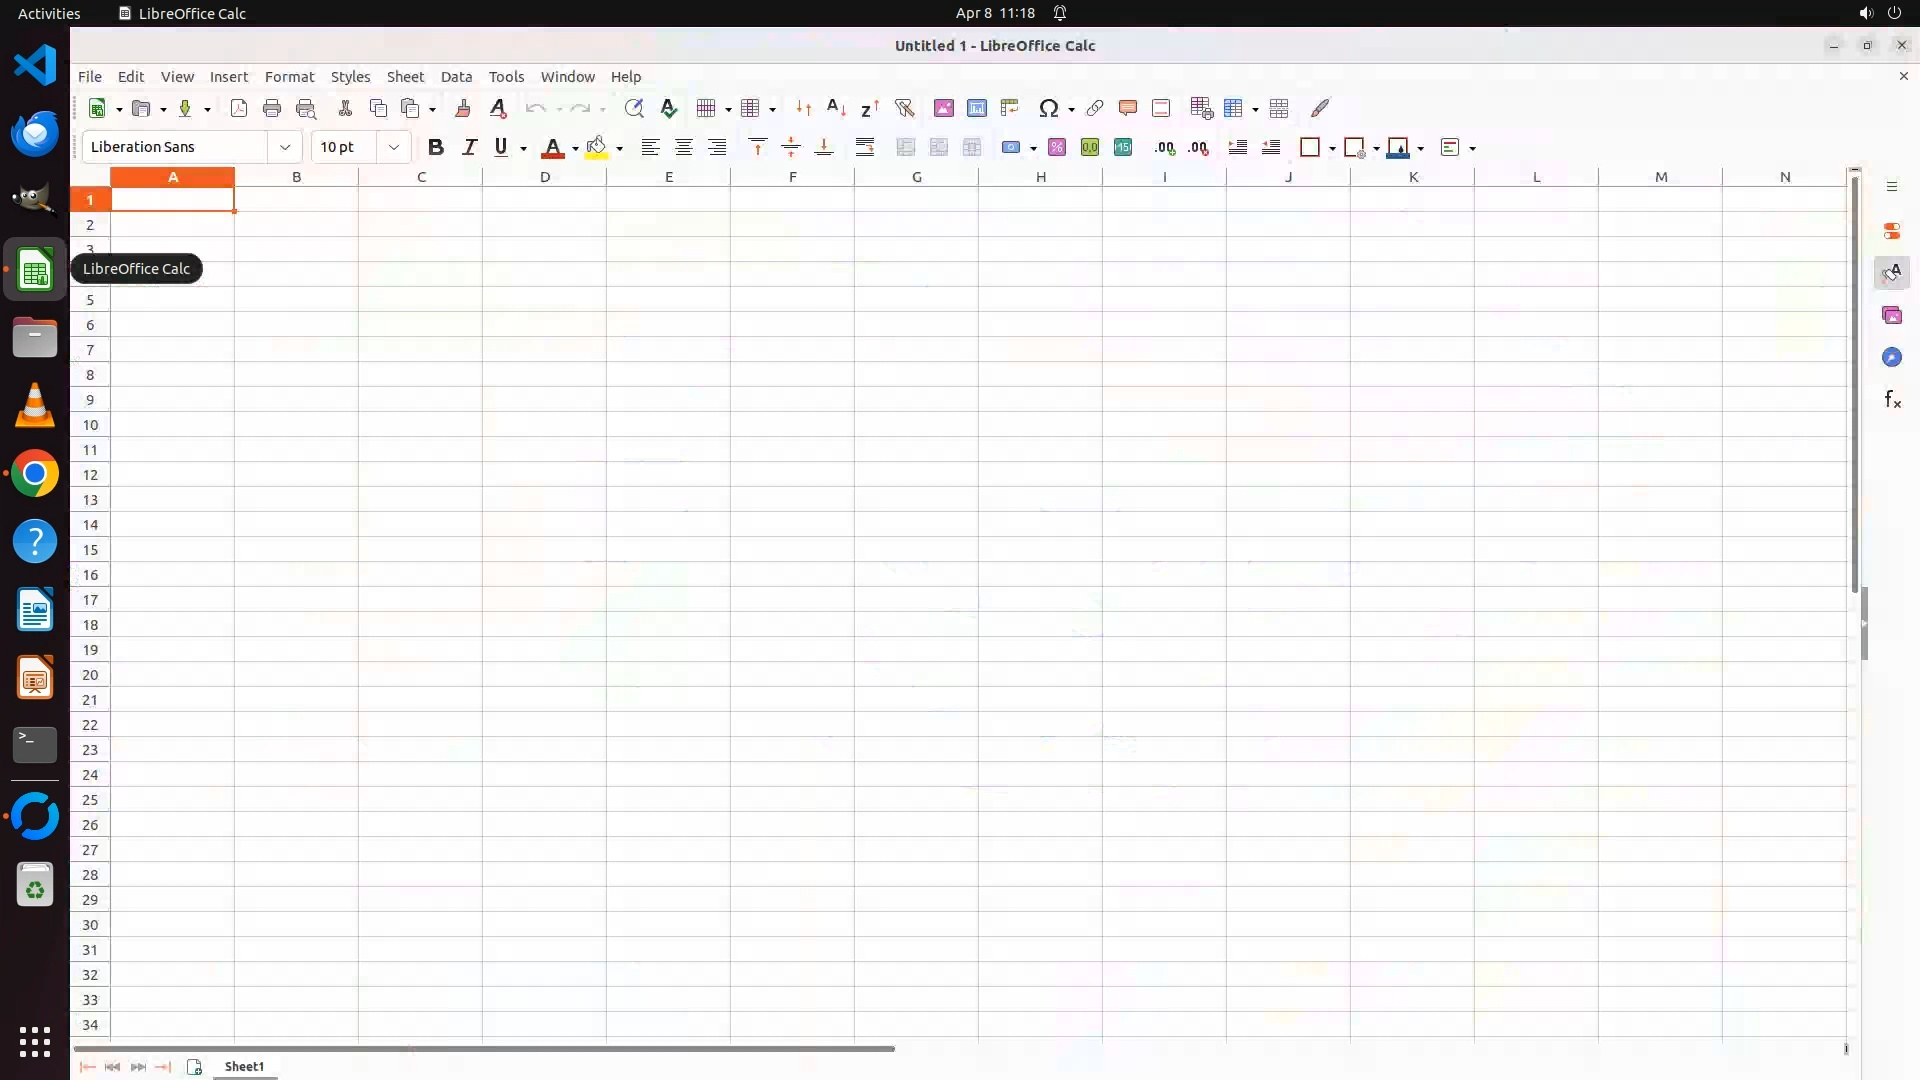The height and width of the screenshot is (1080, 1920).
Task: Toggle Italic formatting
Action: click(x=469, y=147)
